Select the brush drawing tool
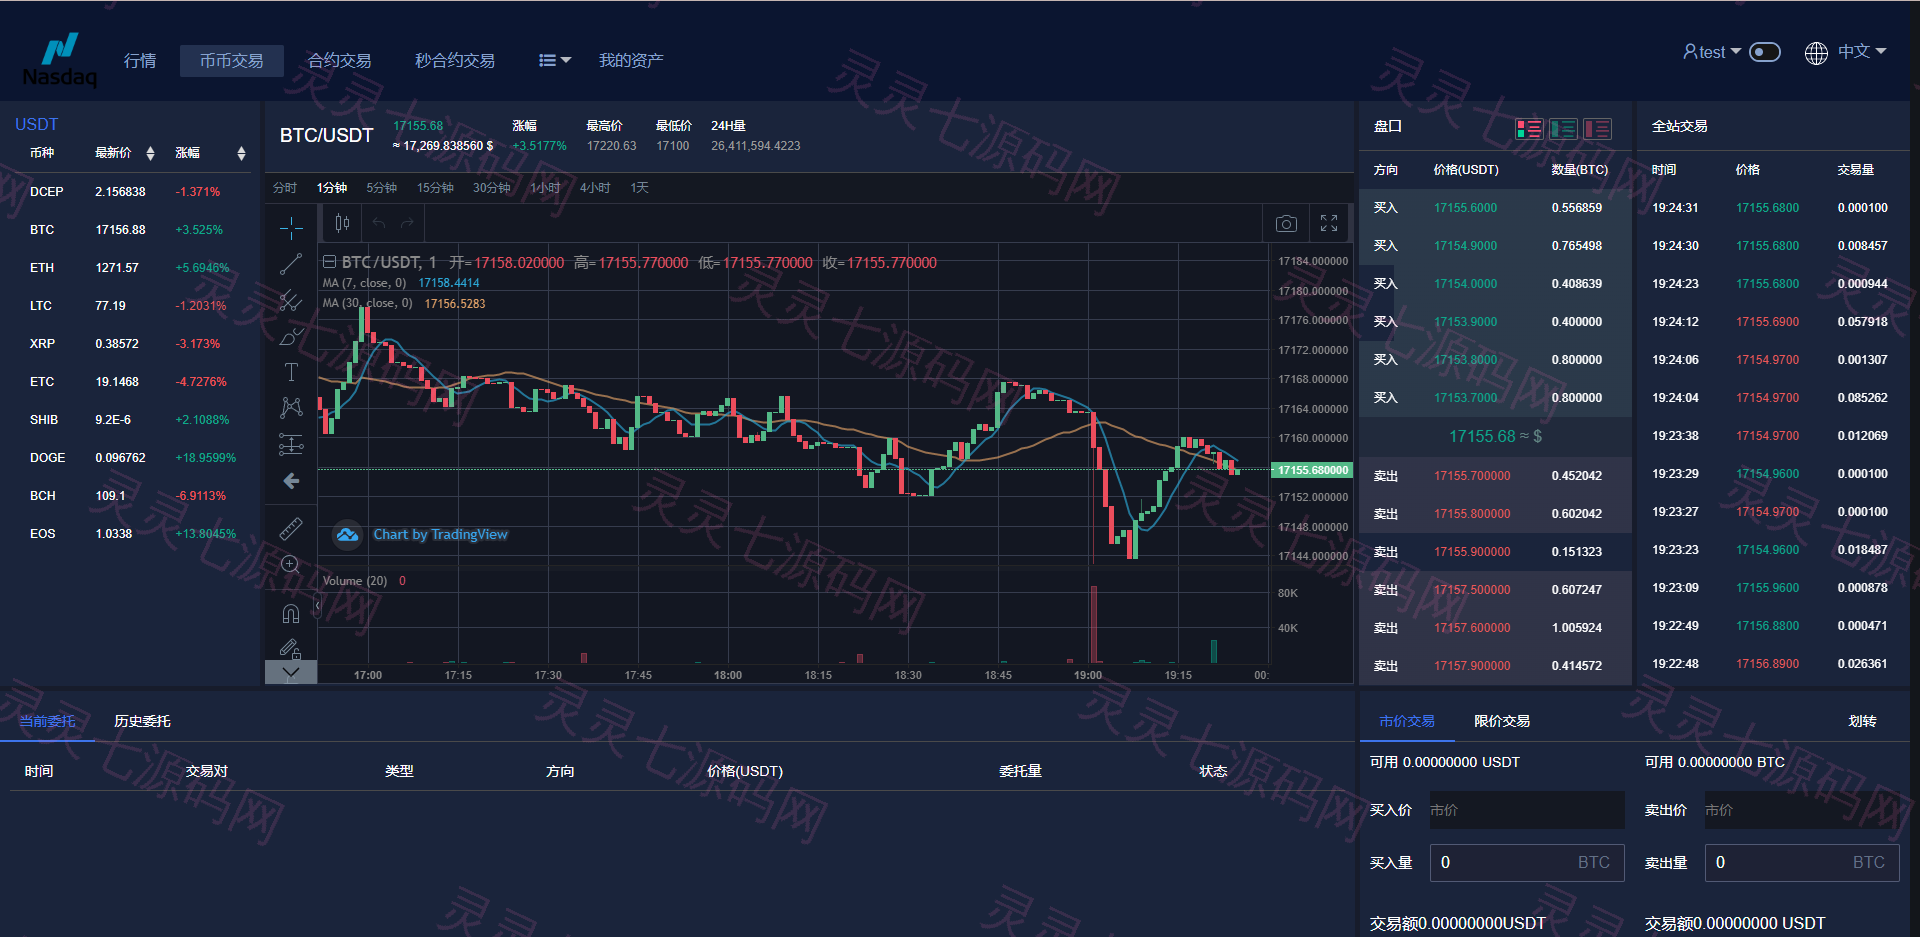Image resolution: width=1920 pixels, height=937 pixels. pos(291,336)
